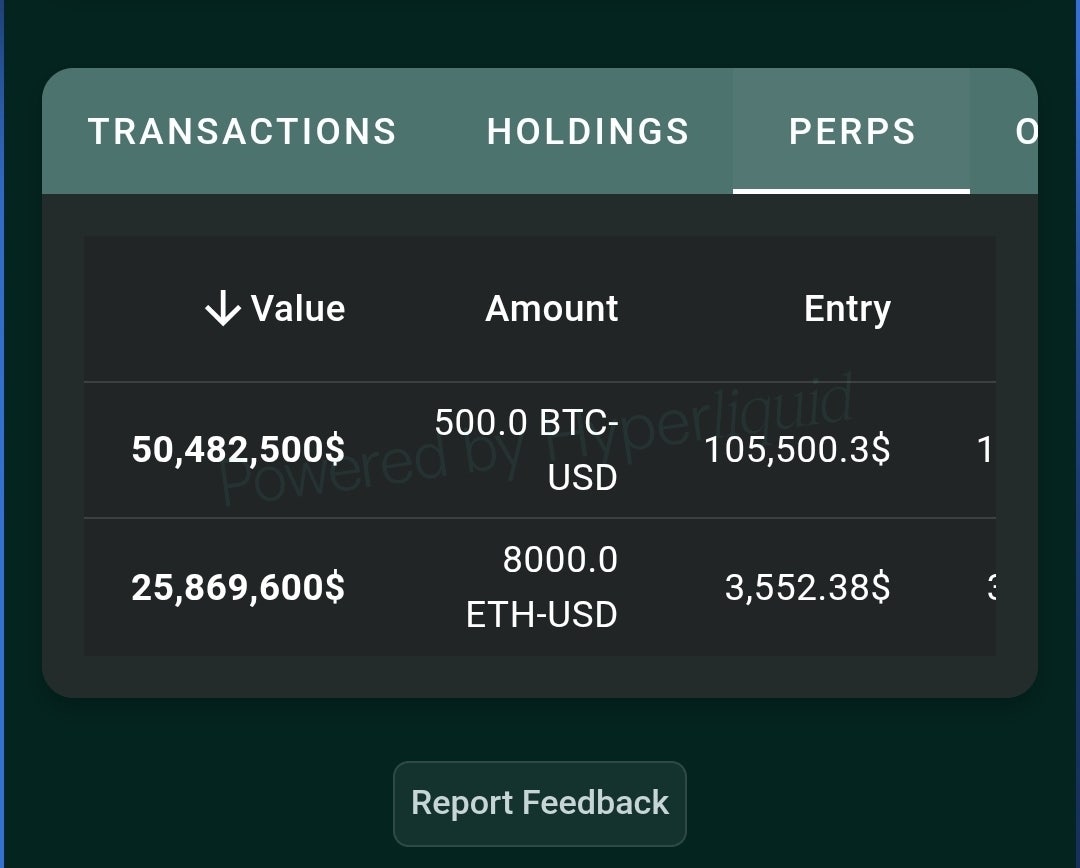This screenshot has width=1080, height=868.
Task: Click the 3,552.38$ entry price cell
Action: [807, 587]
